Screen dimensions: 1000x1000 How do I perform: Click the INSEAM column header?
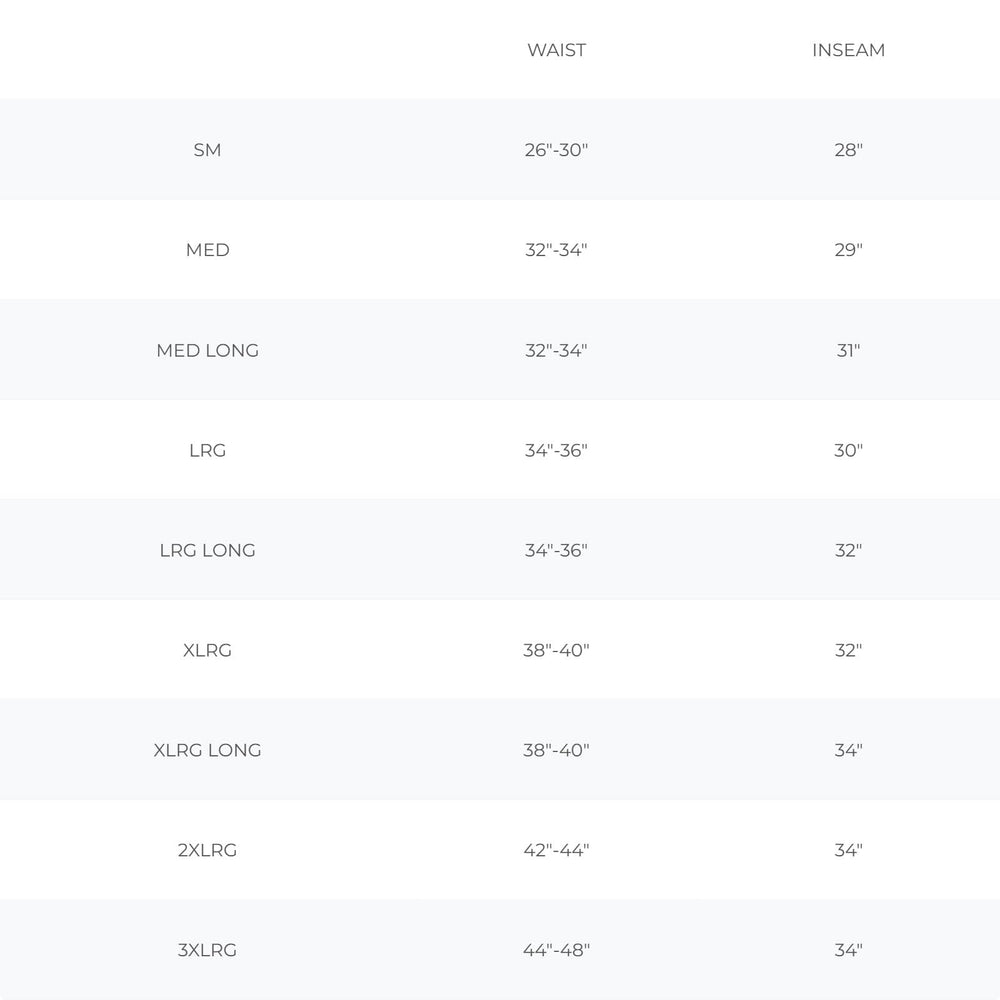848,50
